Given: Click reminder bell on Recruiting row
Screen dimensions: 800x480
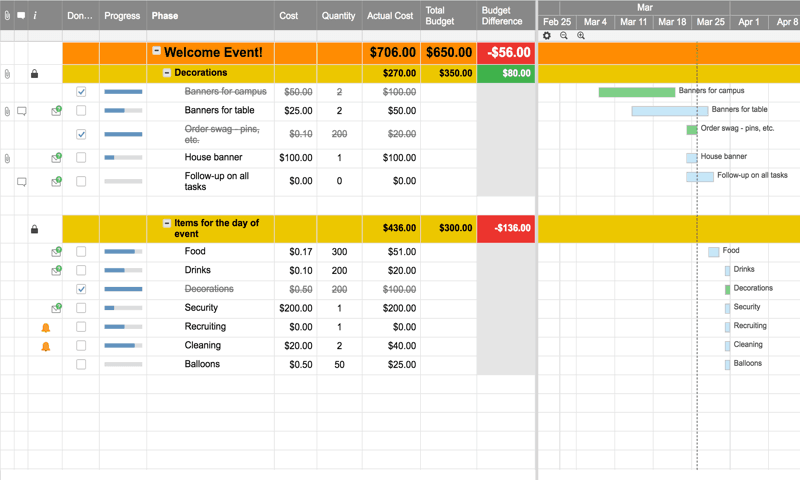Looking at the screenshot, I should pyautogui.click(x=45, y=328).
